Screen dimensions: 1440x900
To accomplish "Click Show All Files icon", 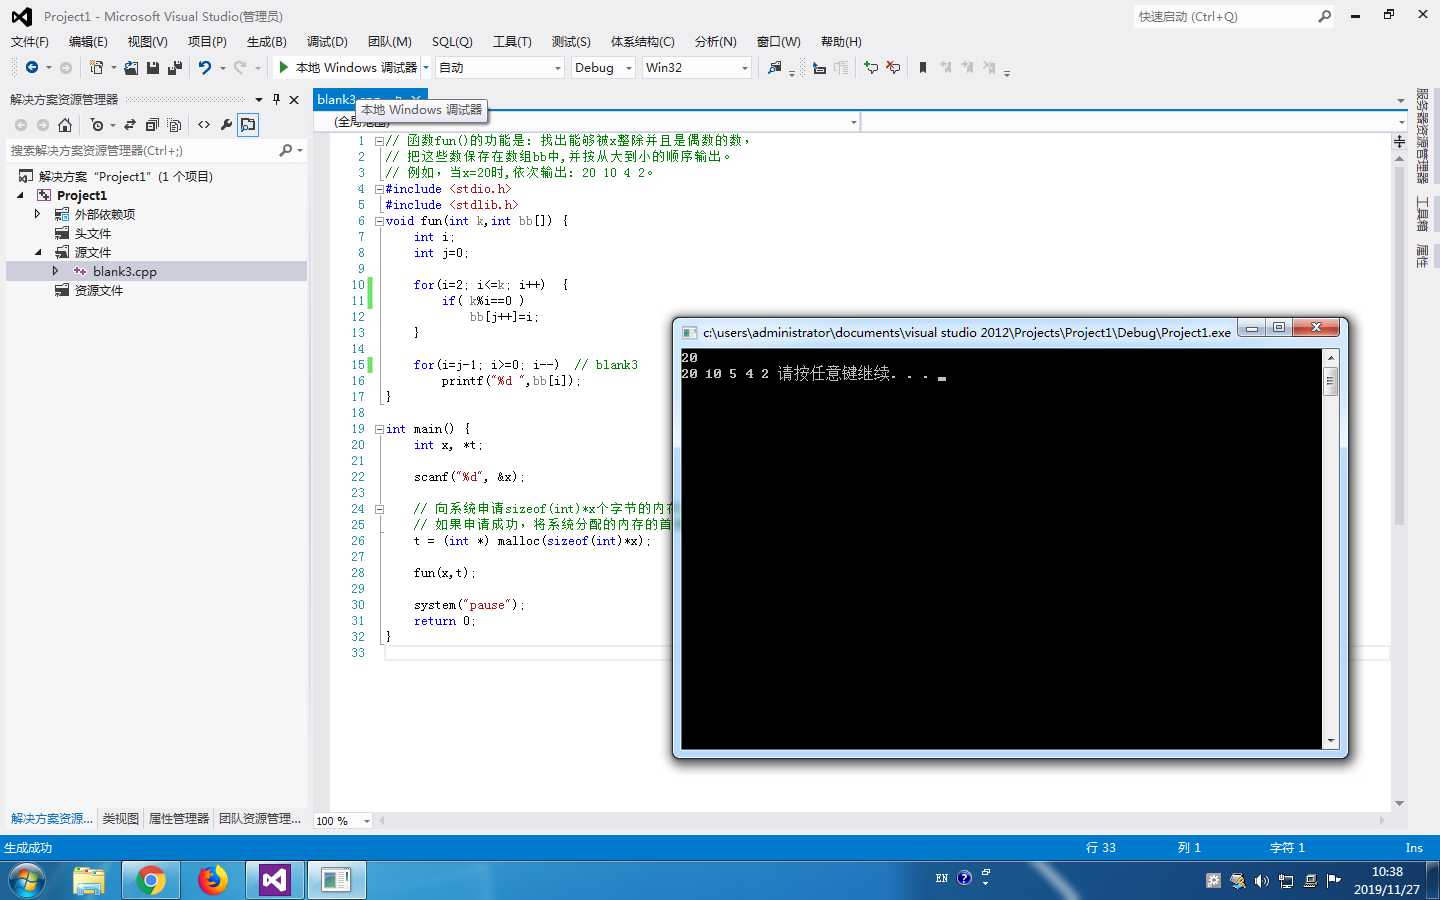I will click(x=174, y=125).
